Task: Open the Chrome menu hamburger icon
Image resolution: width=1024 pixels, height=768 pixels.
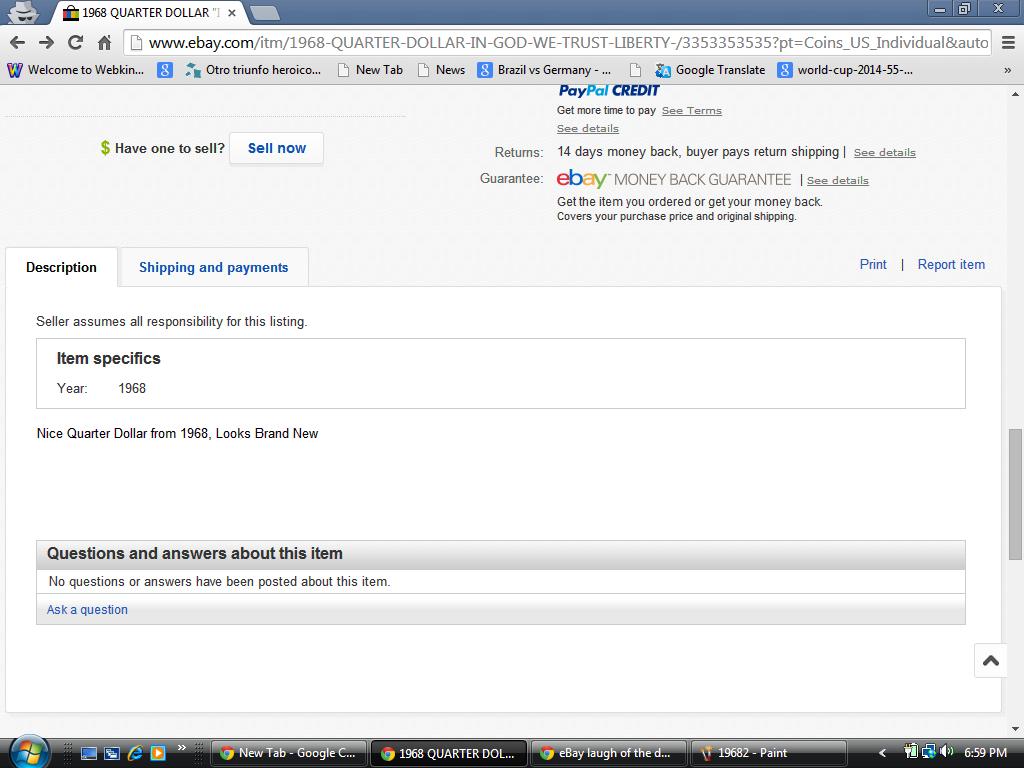Action: (1007, 42)
